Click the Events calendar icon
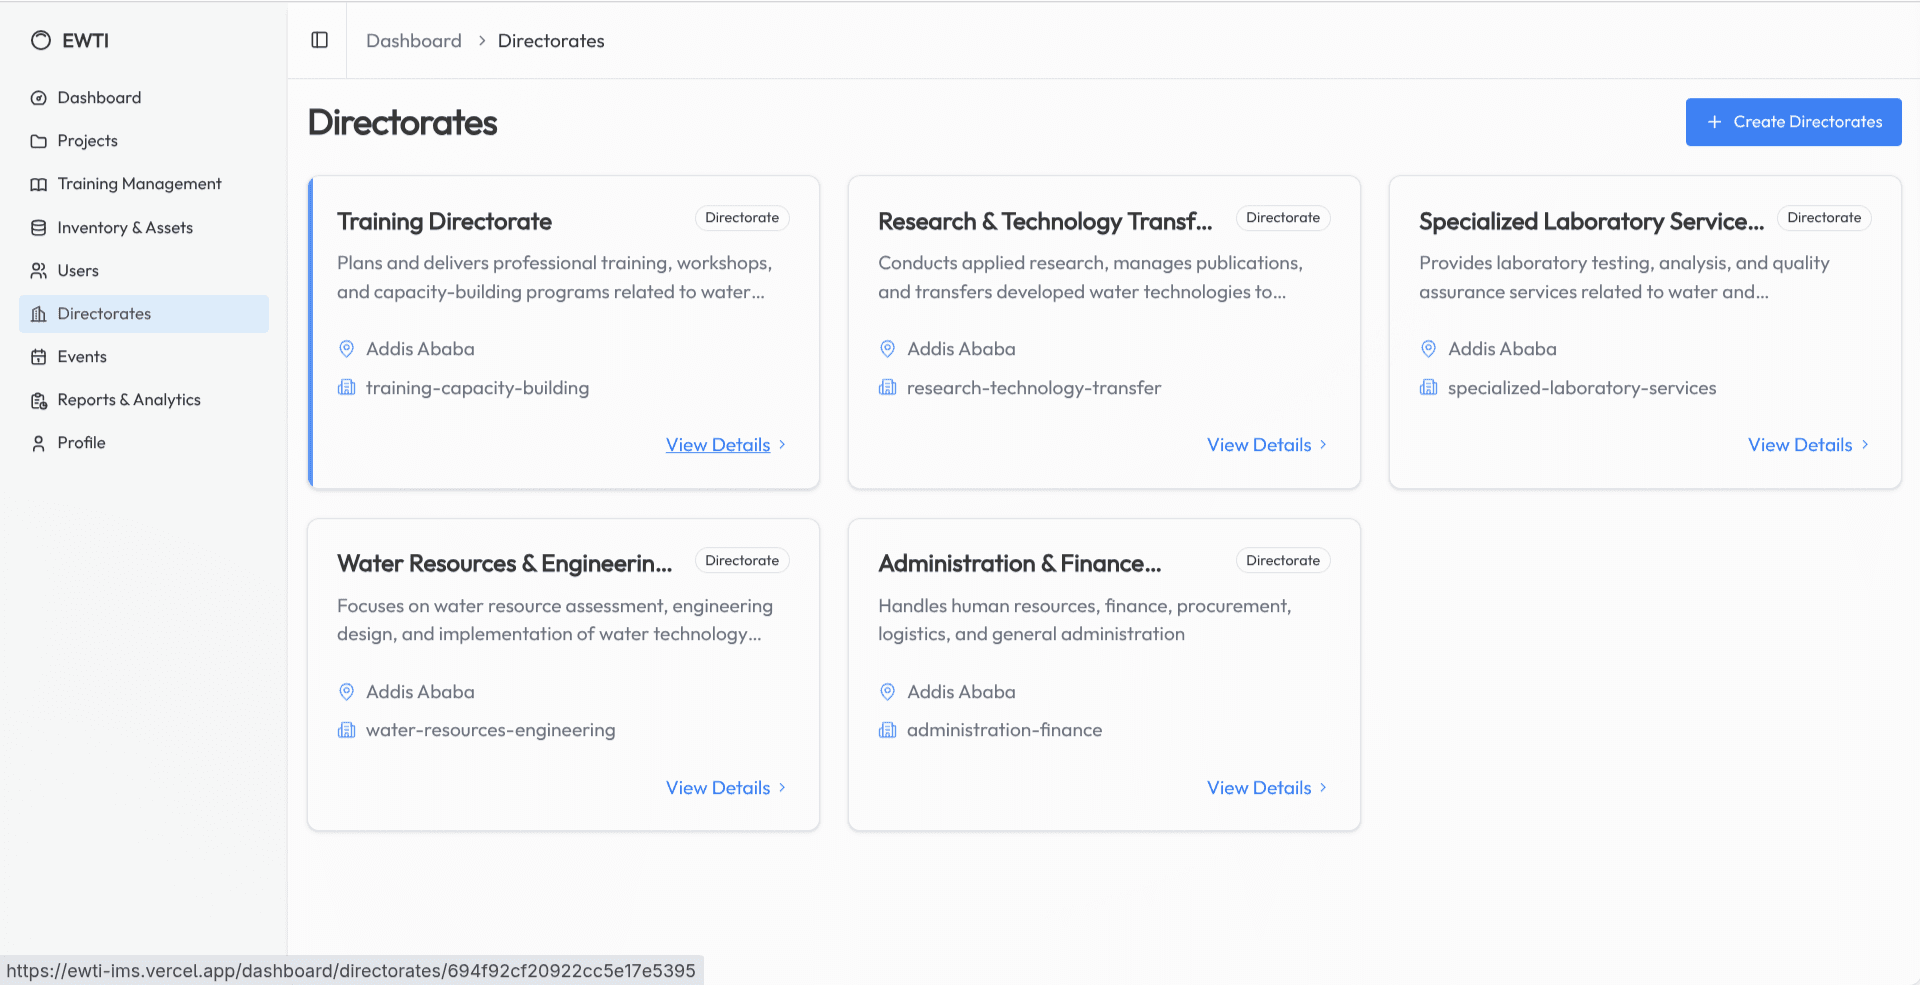The image size is (1920, 985). [x=39, y=357]
